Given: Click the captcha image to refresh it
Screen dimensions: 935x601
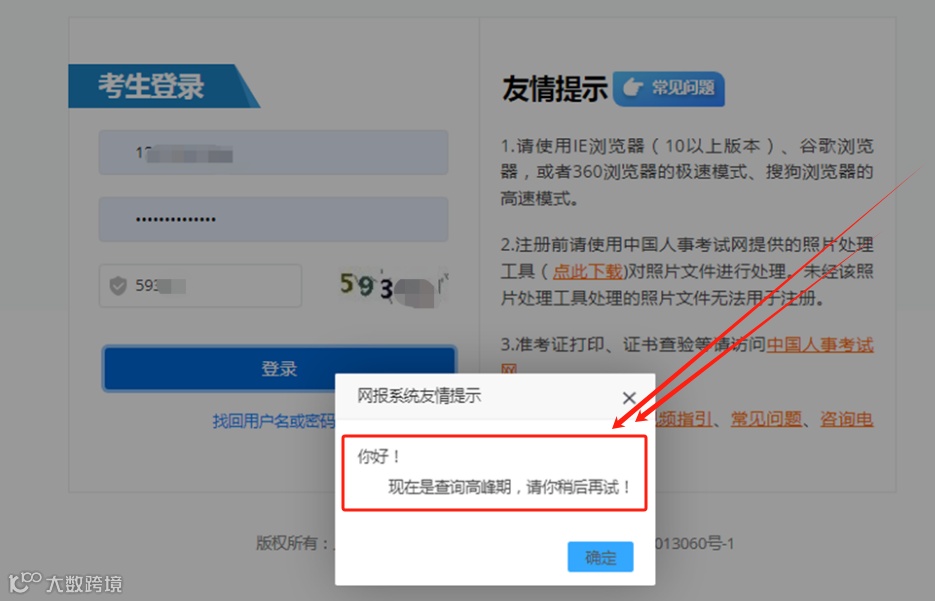Looking at the screenshot, I should click(394, 287).
